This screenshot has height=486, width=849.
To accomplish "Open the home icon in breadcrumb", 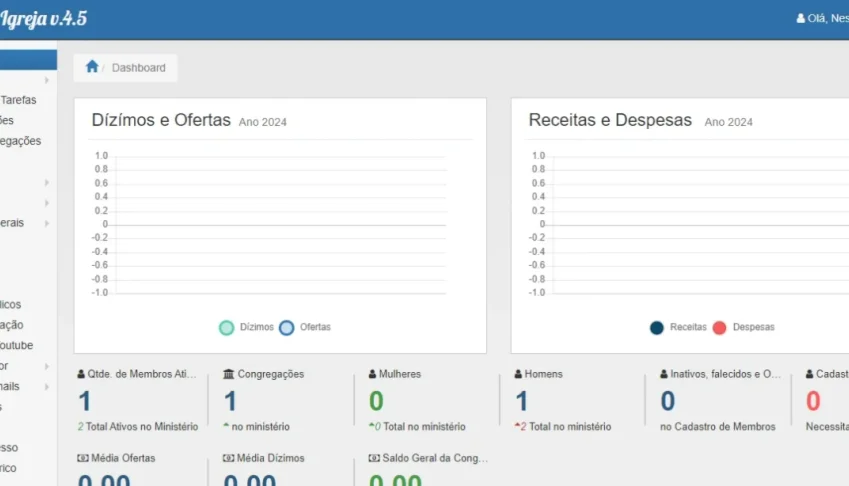I will point(92,67).
